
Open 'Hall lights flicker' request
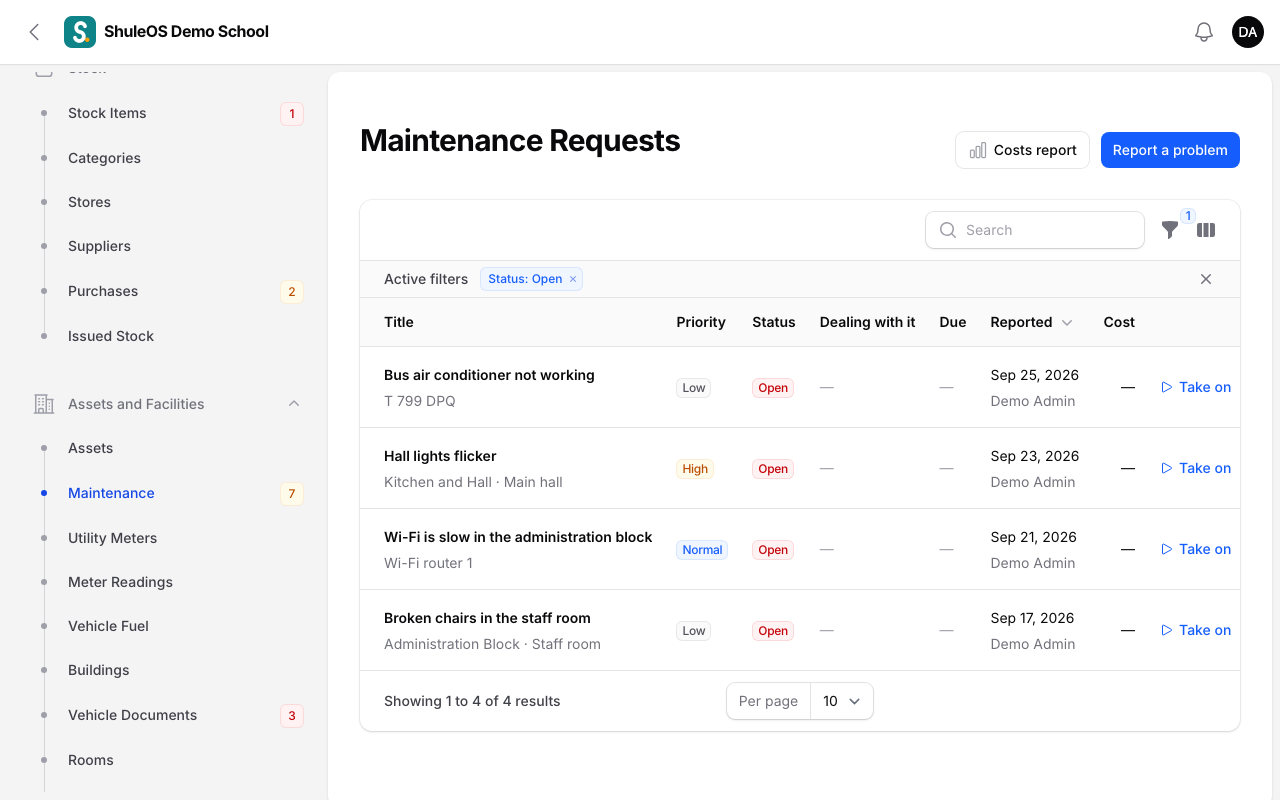pos(440,456)
